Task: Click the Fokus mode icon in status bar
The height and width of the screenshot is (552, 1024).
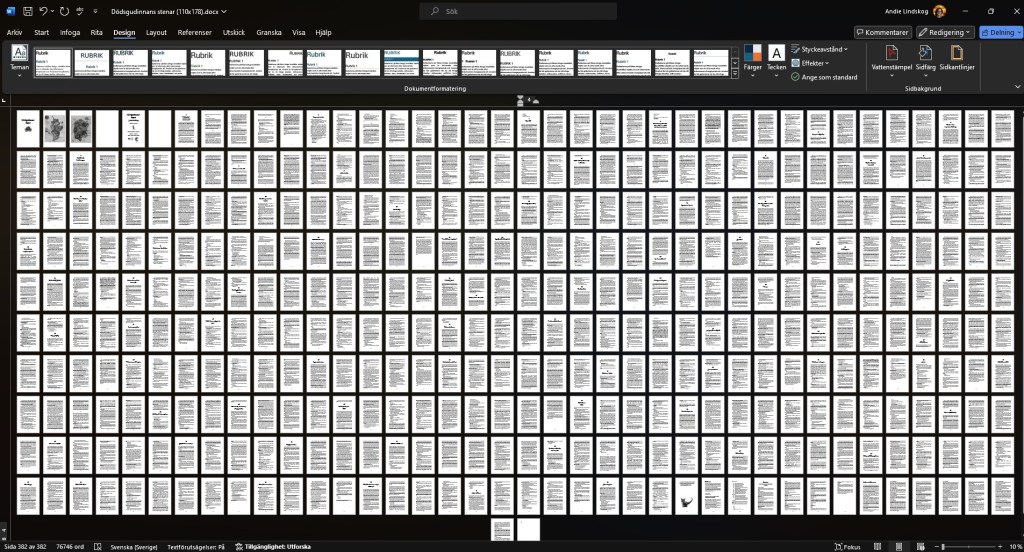Action: pos(849,547)
